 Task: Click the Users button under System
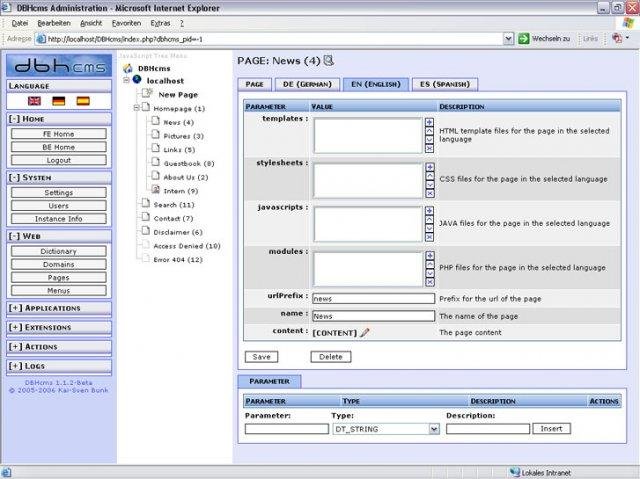pos(59,206)
